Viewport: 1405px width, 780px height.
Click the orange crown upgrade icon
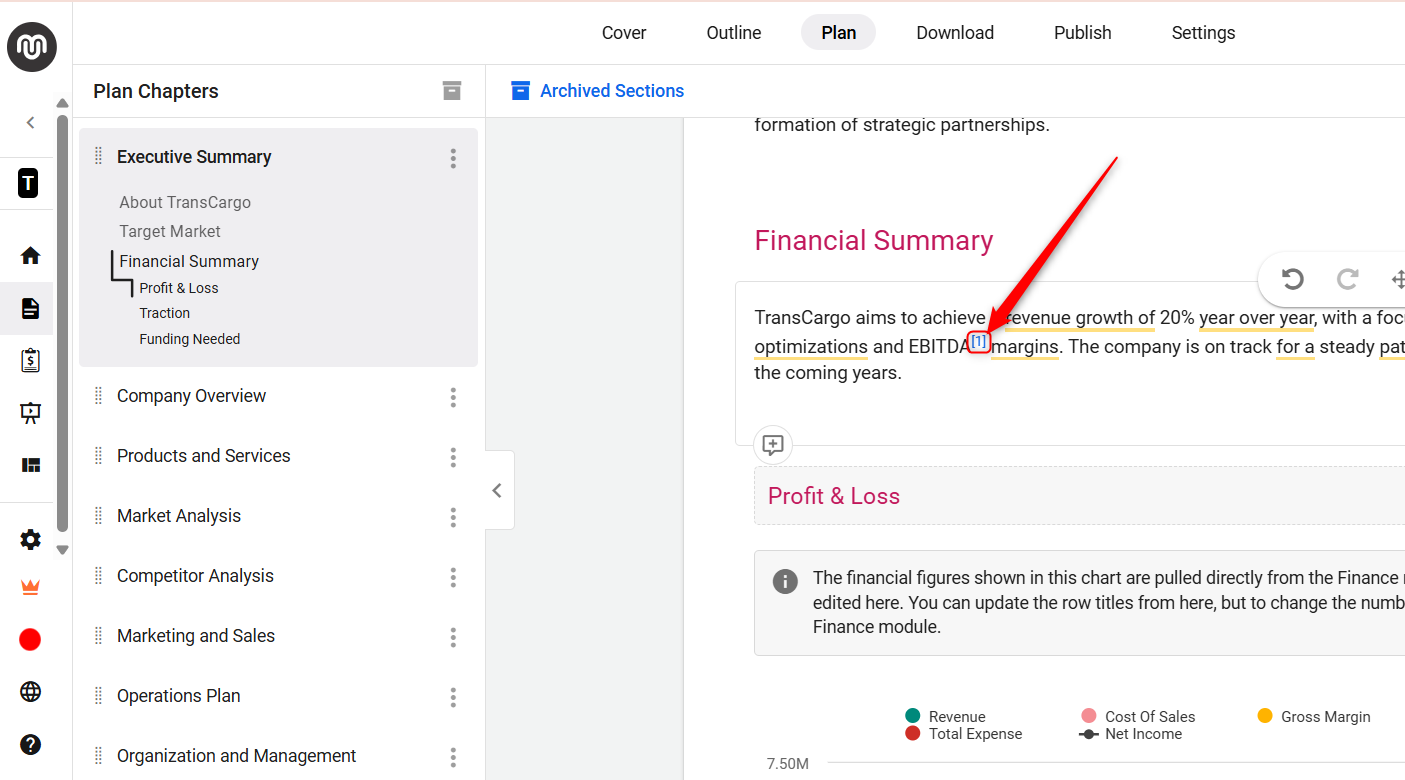click(x=30, y=588)
